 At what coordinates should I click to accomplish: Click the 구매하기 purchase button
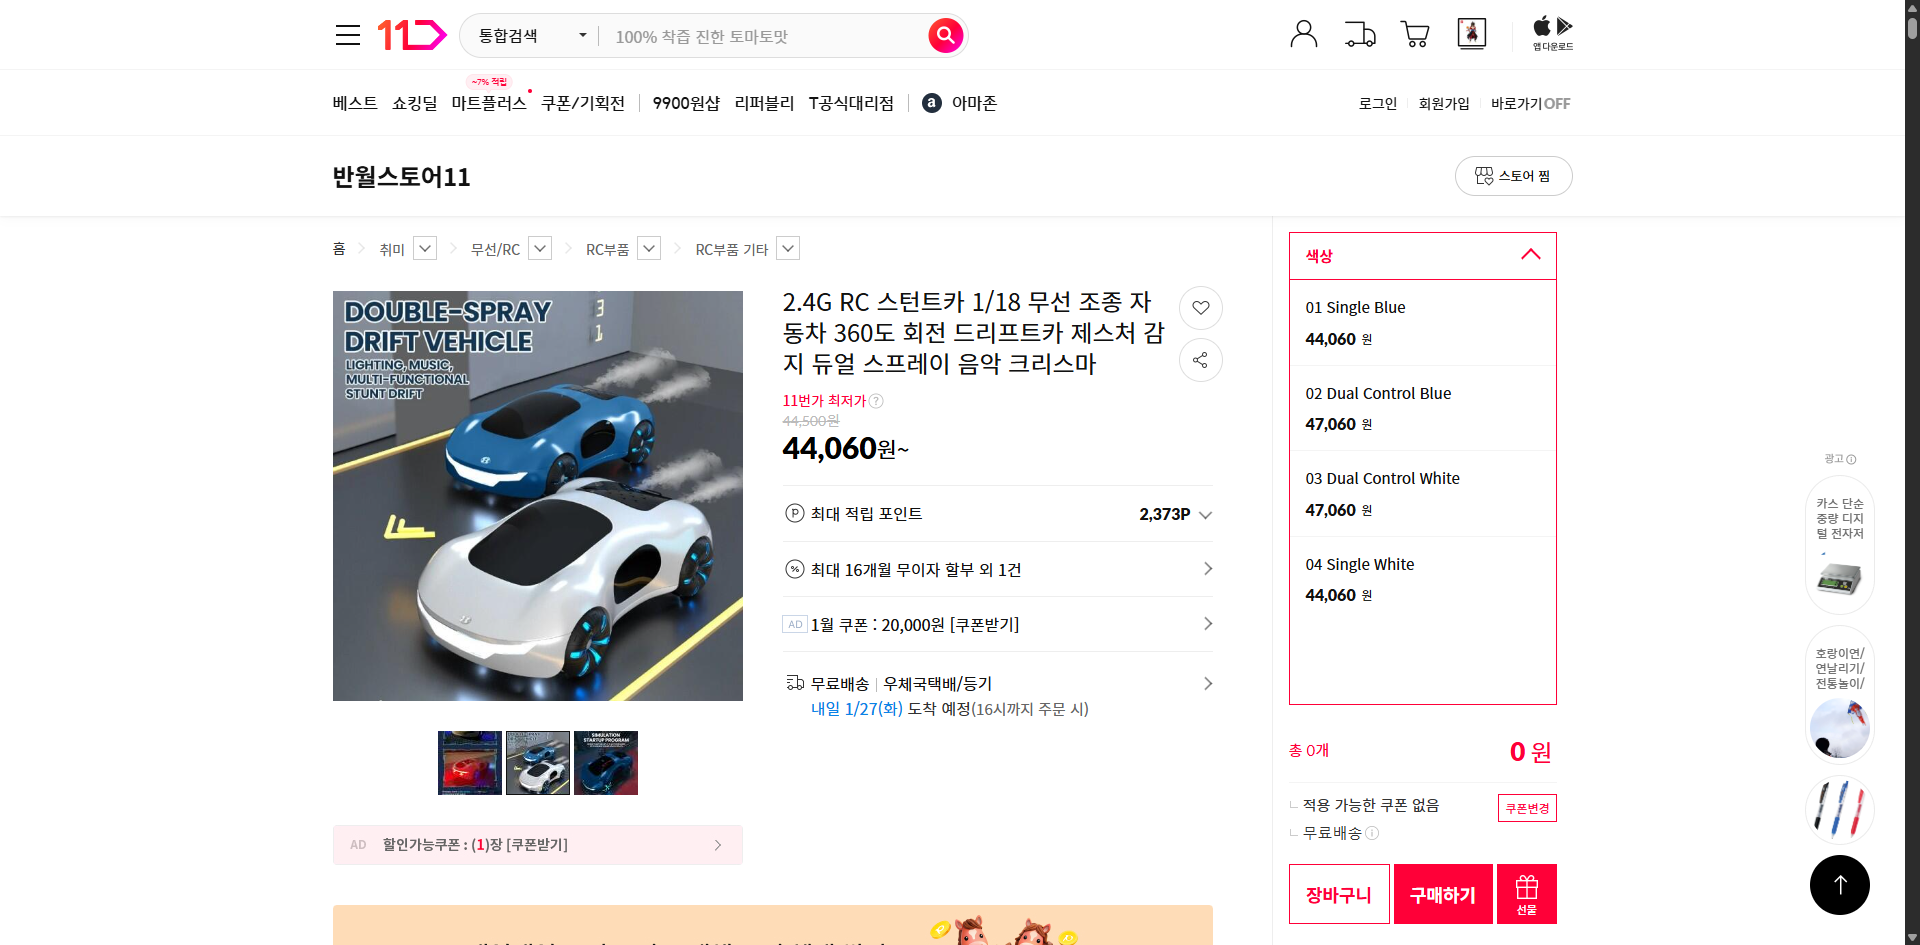click(x=1442, y=893)
